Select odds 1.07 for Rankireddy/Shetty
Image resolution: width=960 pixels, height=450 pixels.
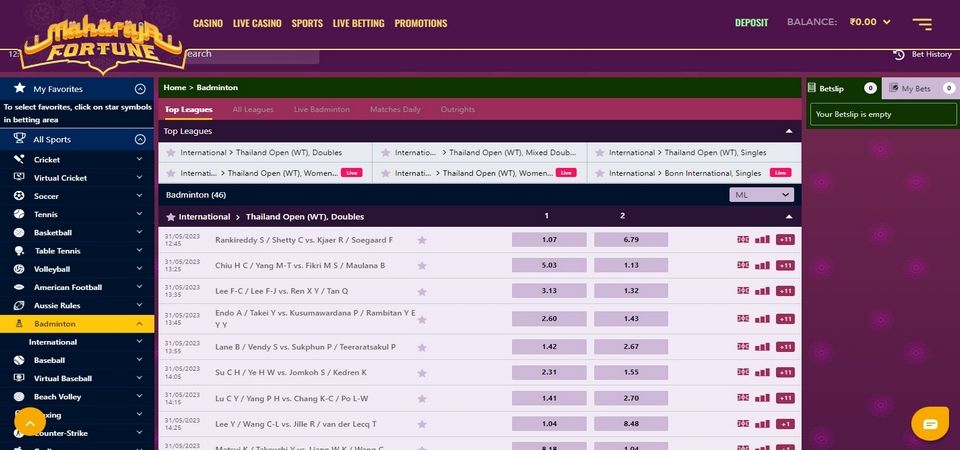coord(549,239)
